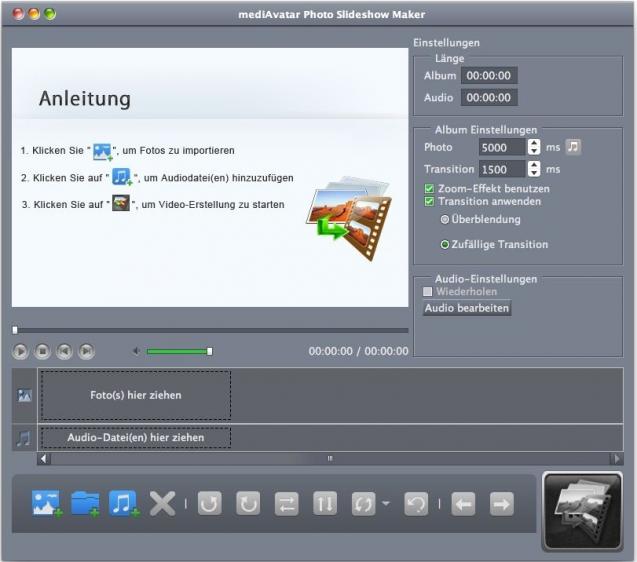Viewport: 637px width, 562px height.
Task: Click the video creation icon in step 3
Action: coord(121,203)
